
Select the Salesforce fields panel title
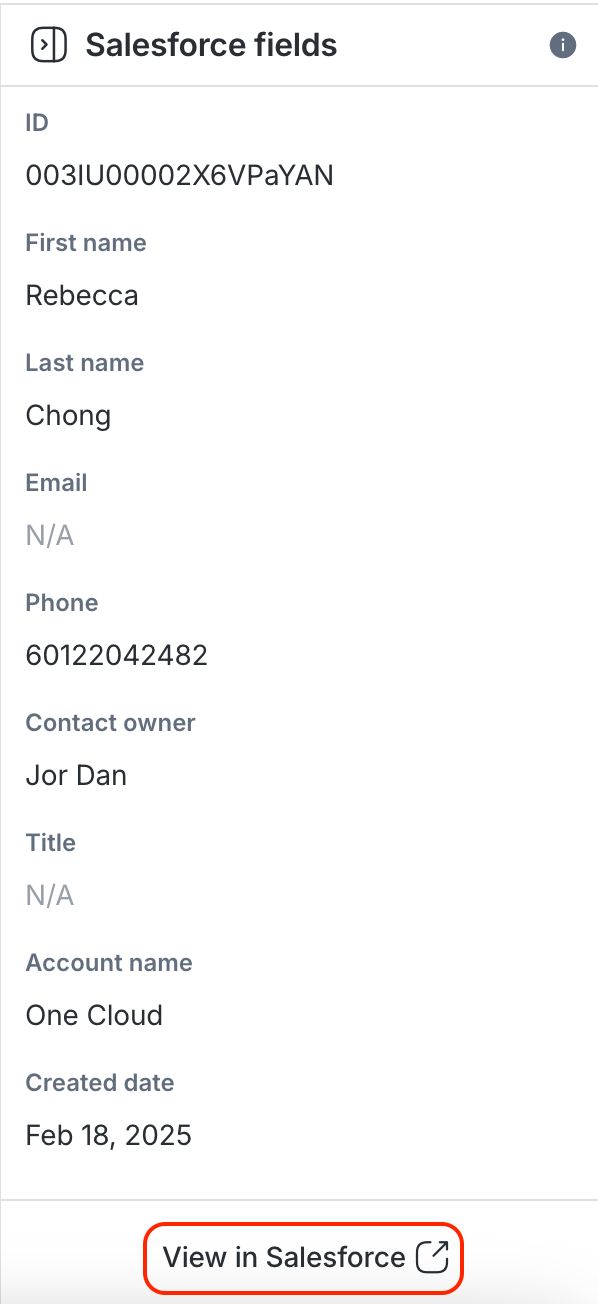coord(211,45)
